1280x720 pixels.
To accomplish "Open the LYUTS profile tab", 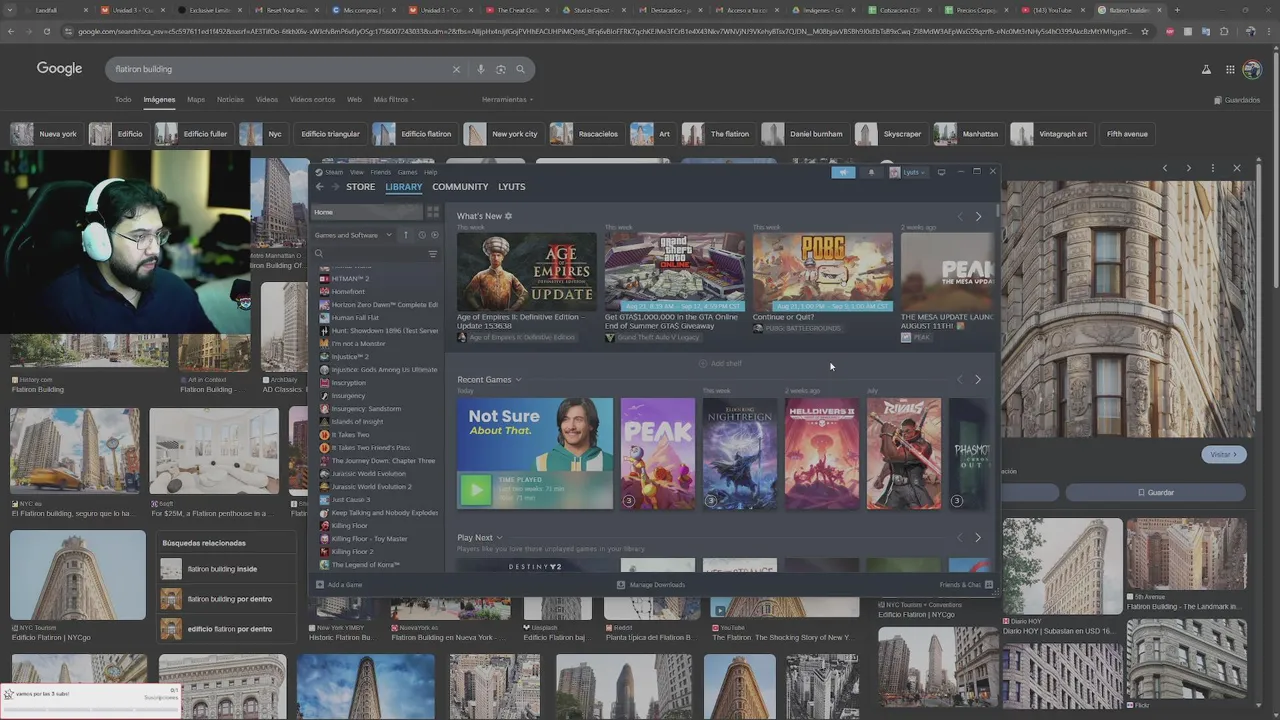I will (x=511, y=187).
